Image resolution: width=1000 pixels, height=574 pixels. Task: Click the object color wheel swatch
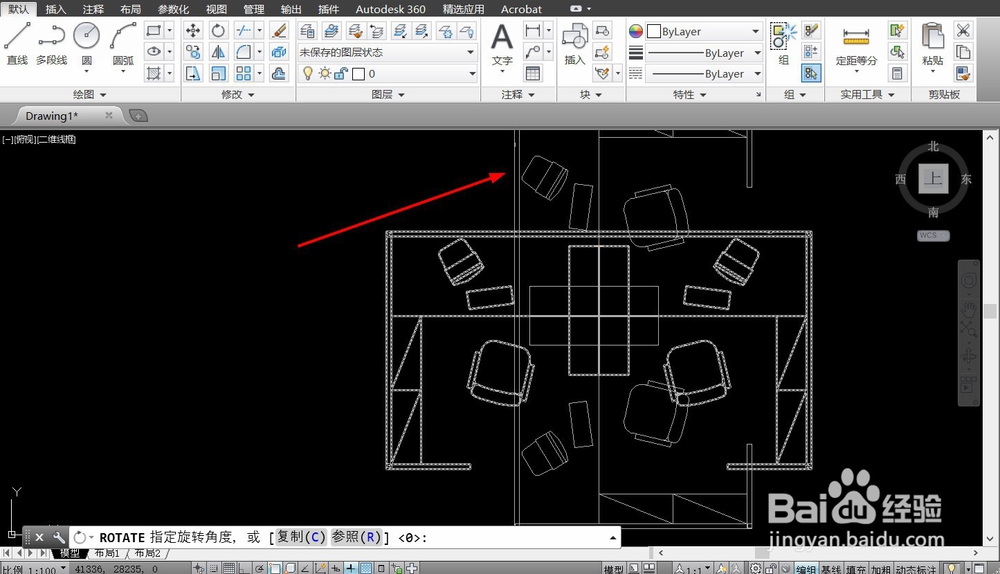[x=636, y=31]
